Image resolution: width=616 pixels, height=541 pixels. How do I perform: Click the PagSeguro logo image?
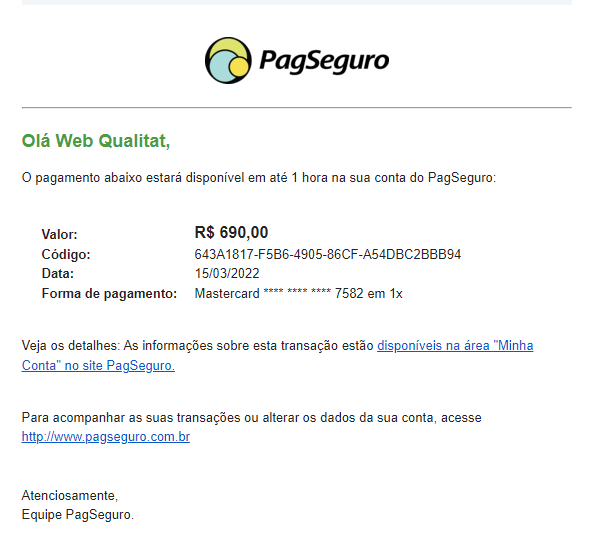point(297,61)
